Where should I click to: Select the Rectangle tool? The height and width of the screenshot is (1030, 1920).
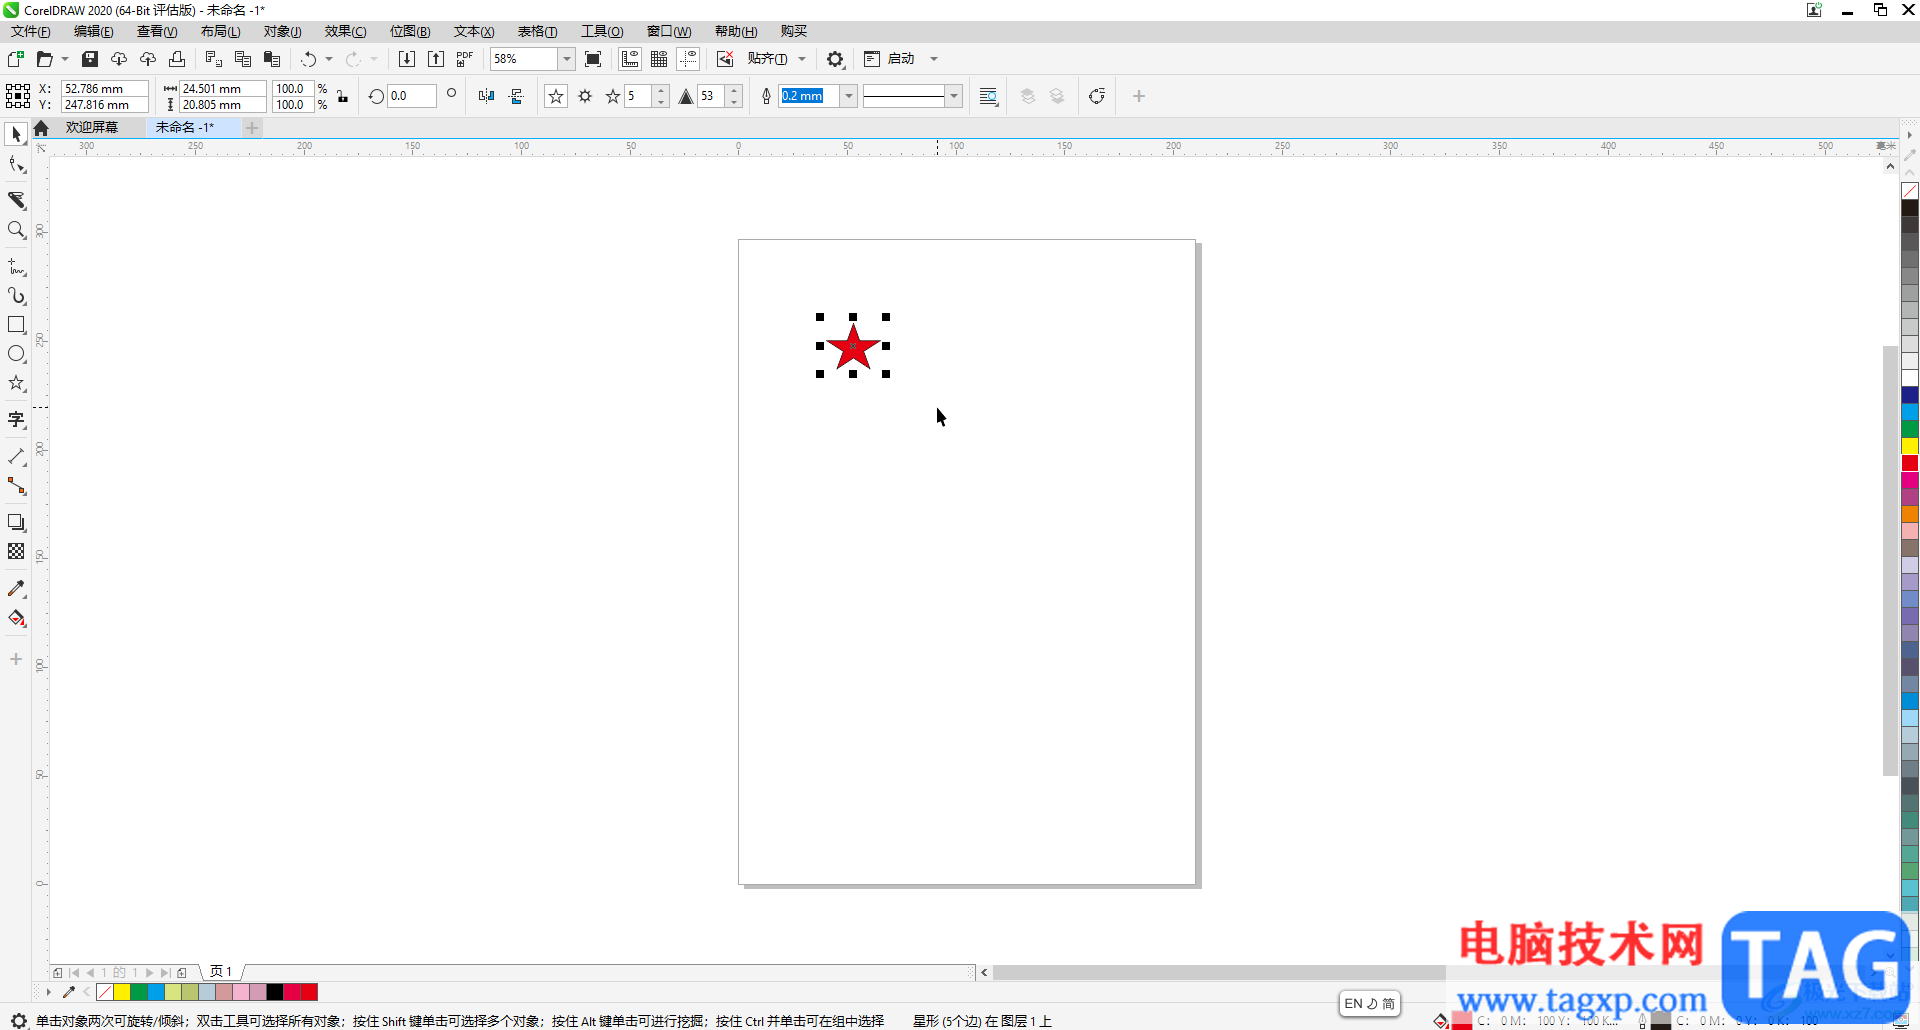pos(16,325)
